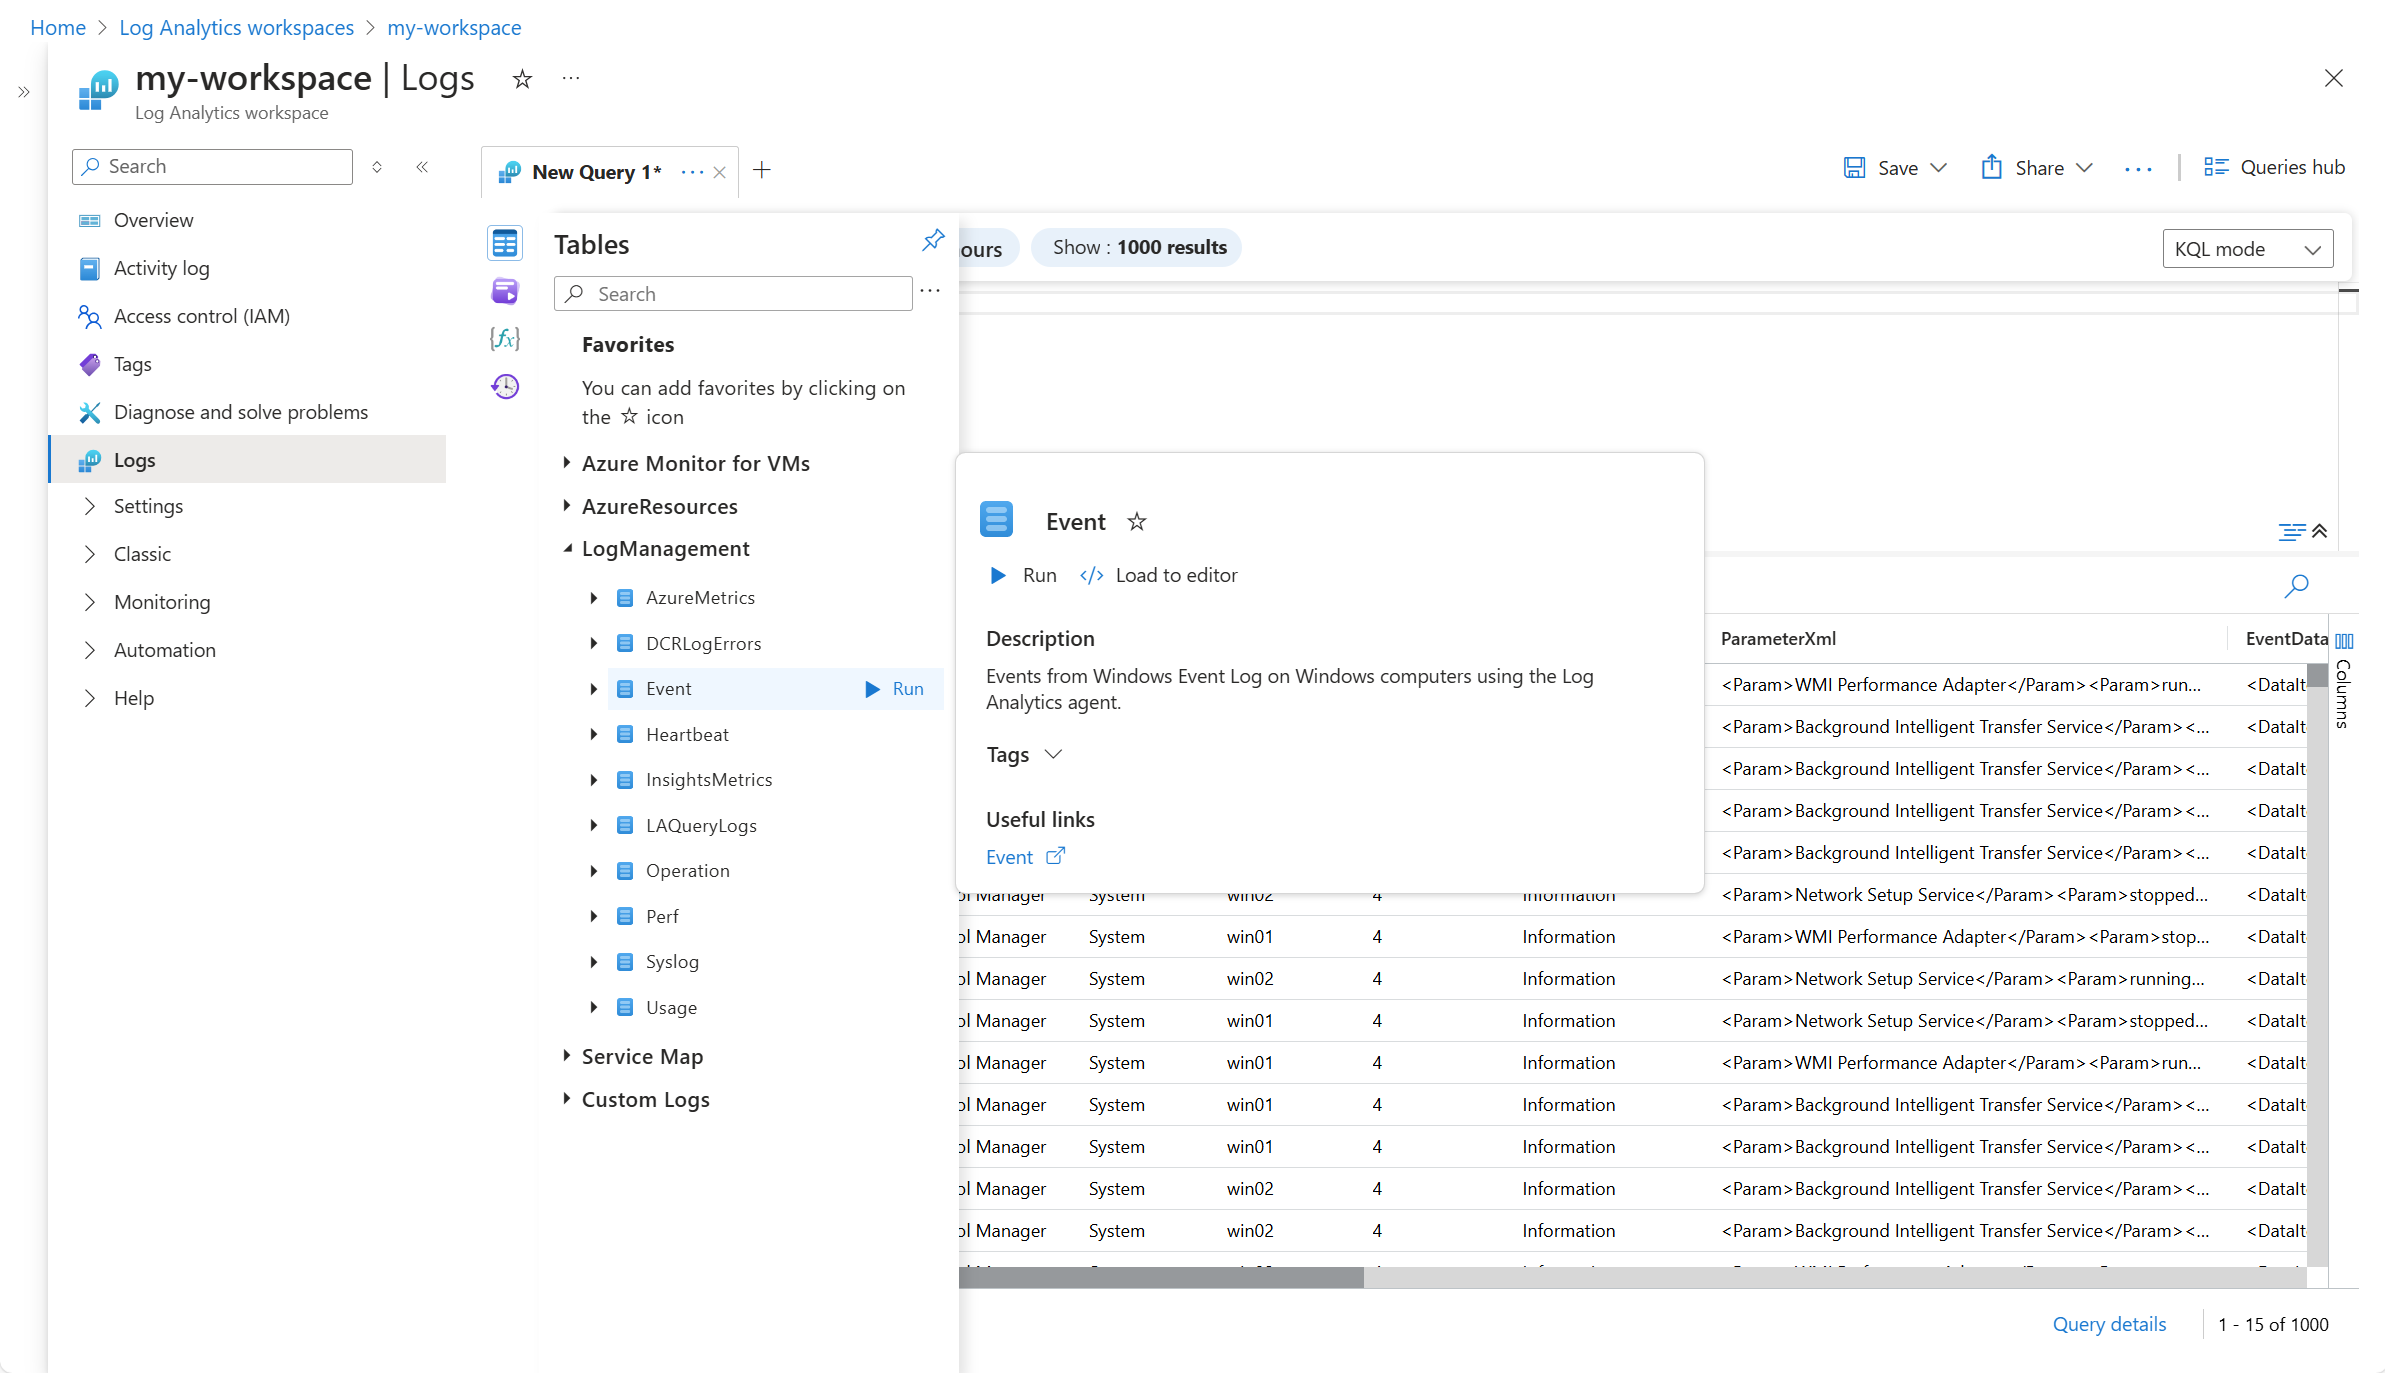Favorite my-workspace with header star
The width and height of the screenshot is (2385, 1373).
pyautogui.click(x=522, y=79)
